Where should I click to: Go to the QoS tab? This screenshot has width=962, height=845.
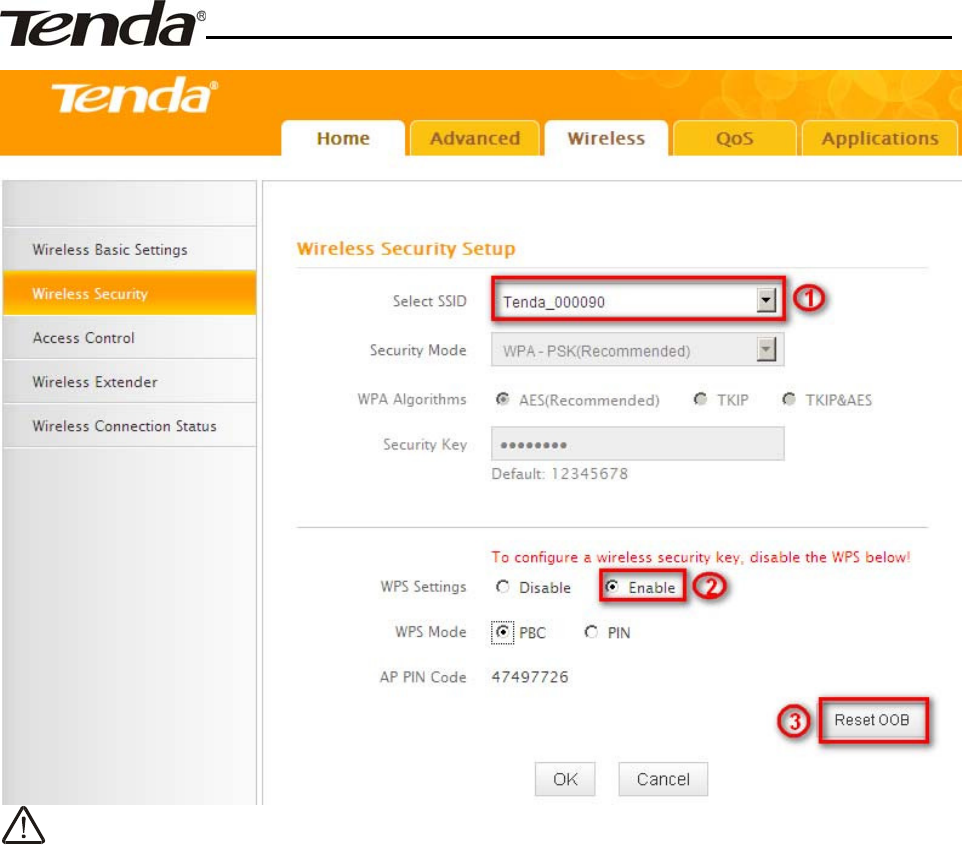click(x=734, y=138)
